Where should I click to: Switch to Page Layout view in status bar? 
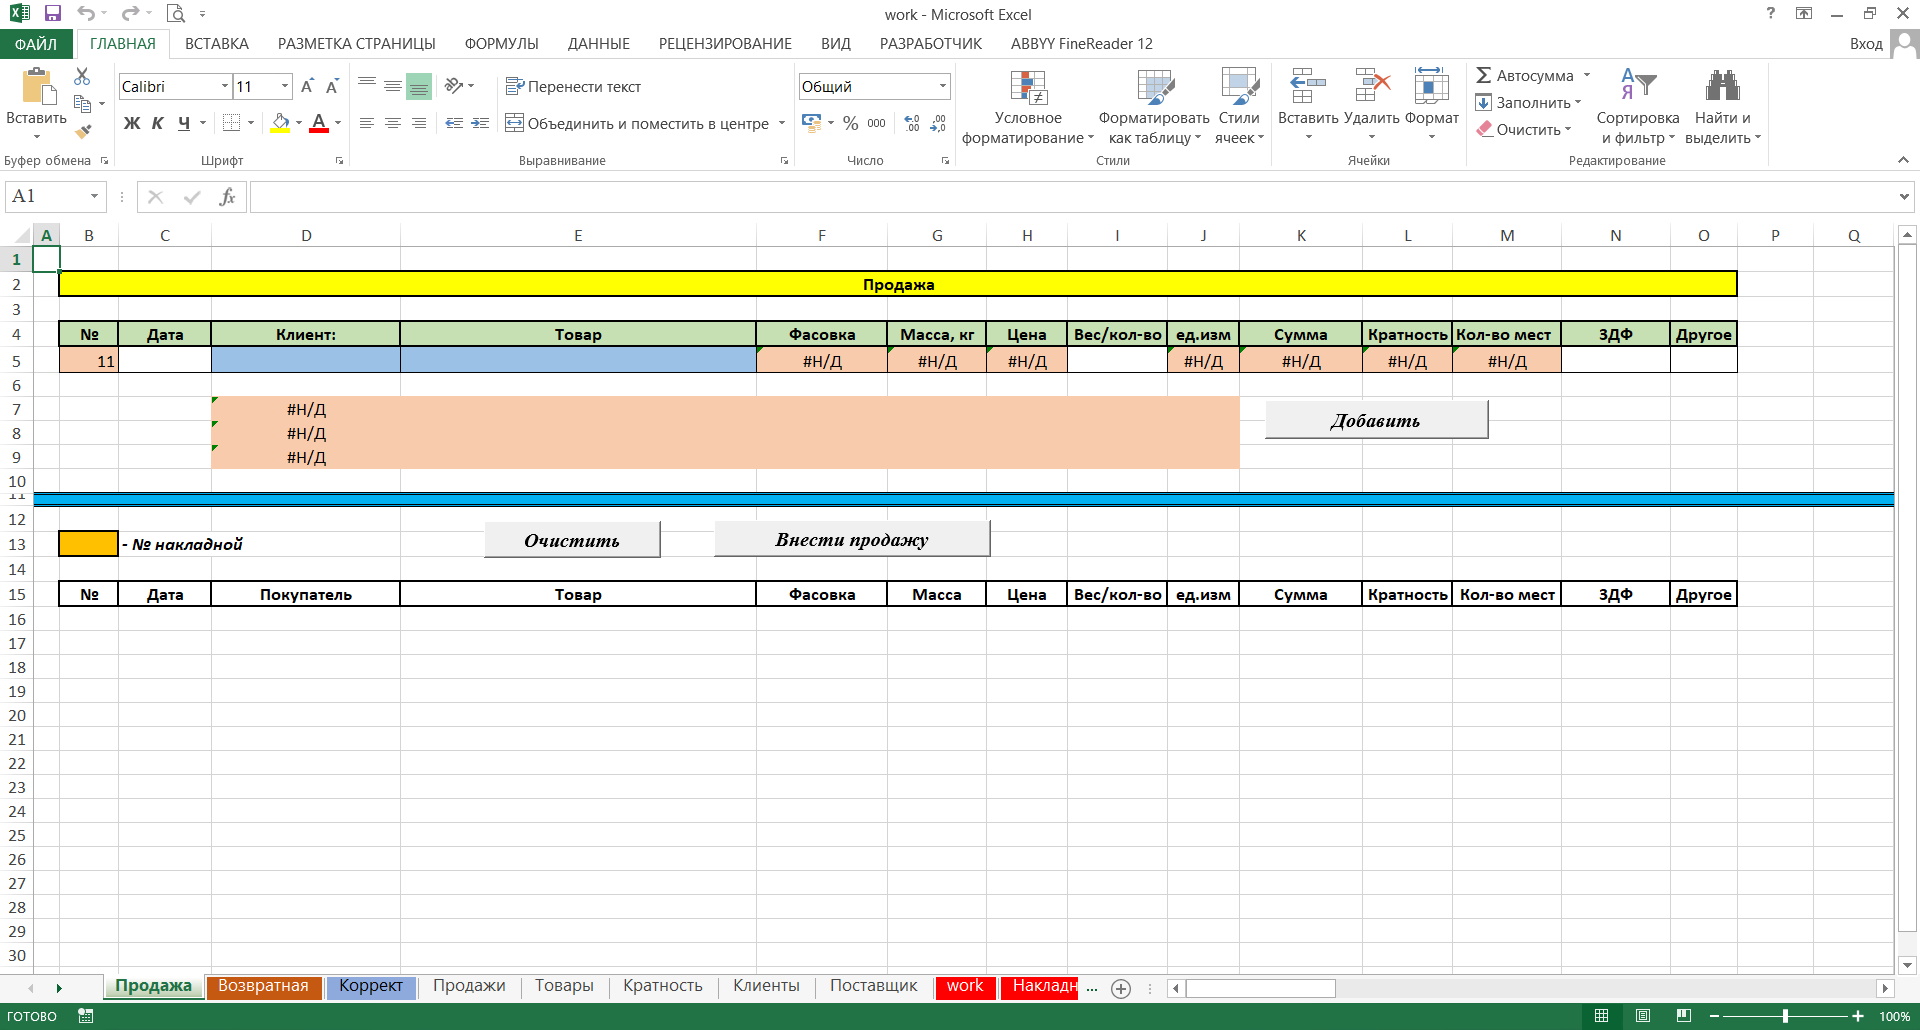coord(1642,1016)
